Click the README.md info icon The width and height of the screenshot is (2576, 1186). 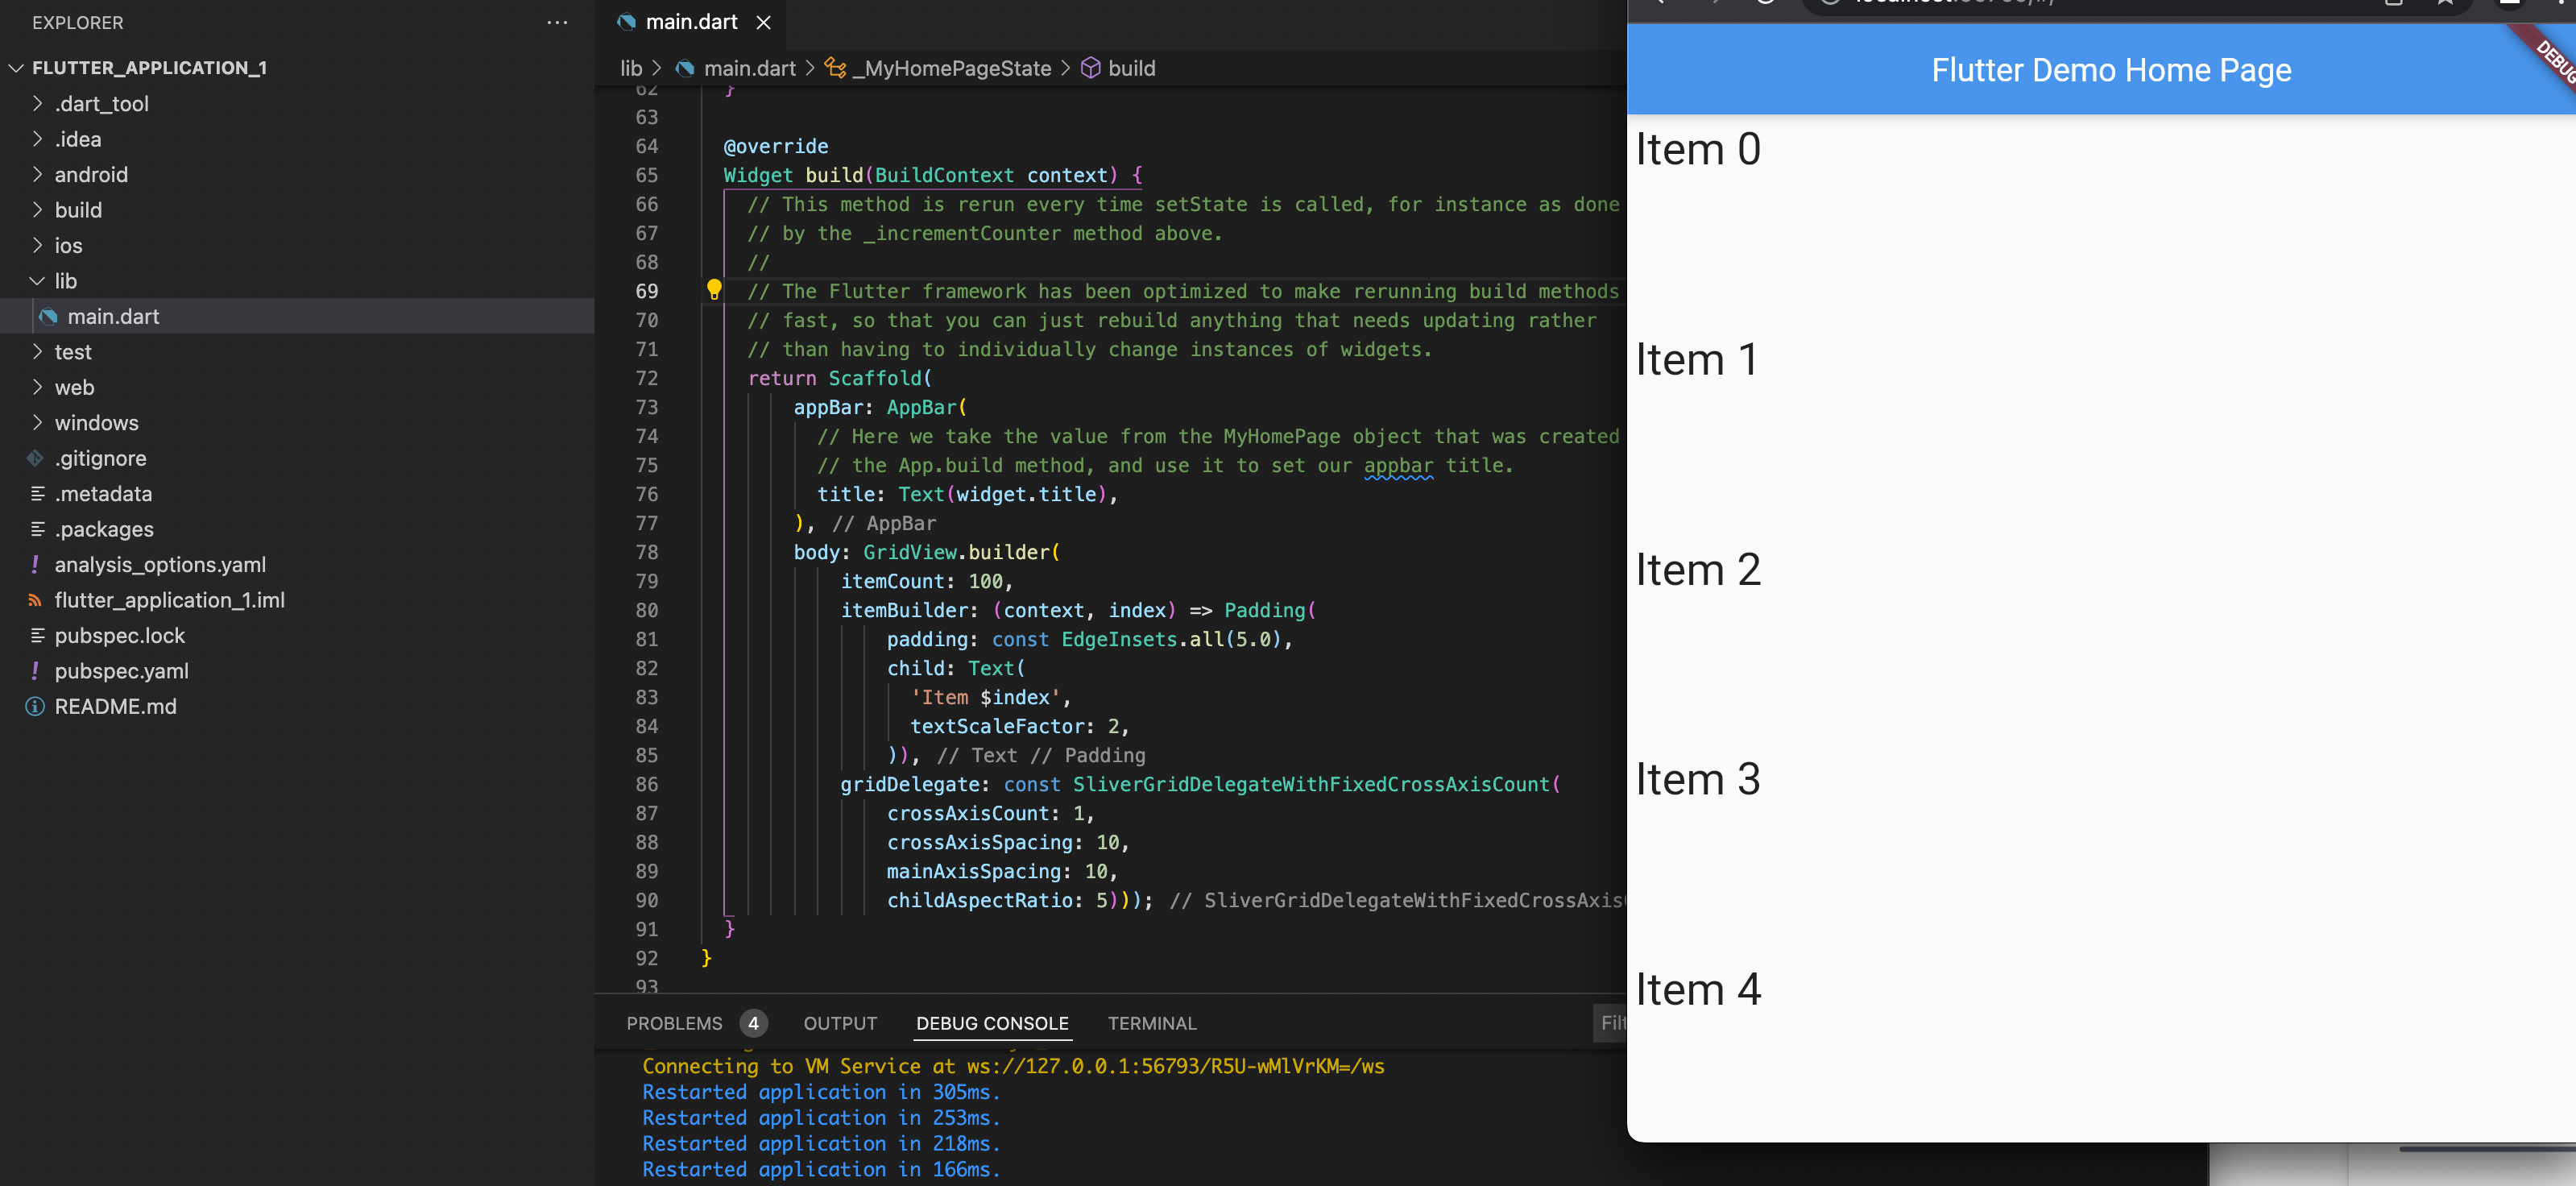click(x=35, y=707)
